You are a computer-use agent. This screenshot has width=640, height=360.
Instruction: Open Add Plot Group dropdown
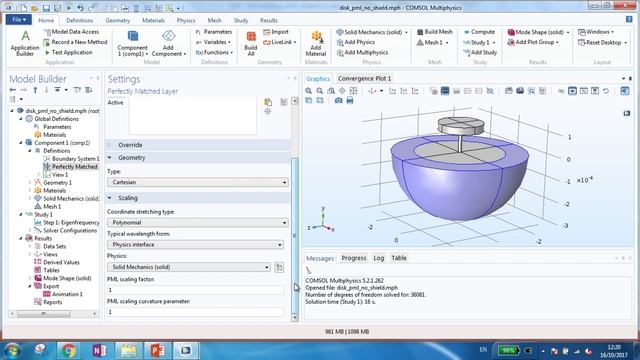(x=533, y=42)
